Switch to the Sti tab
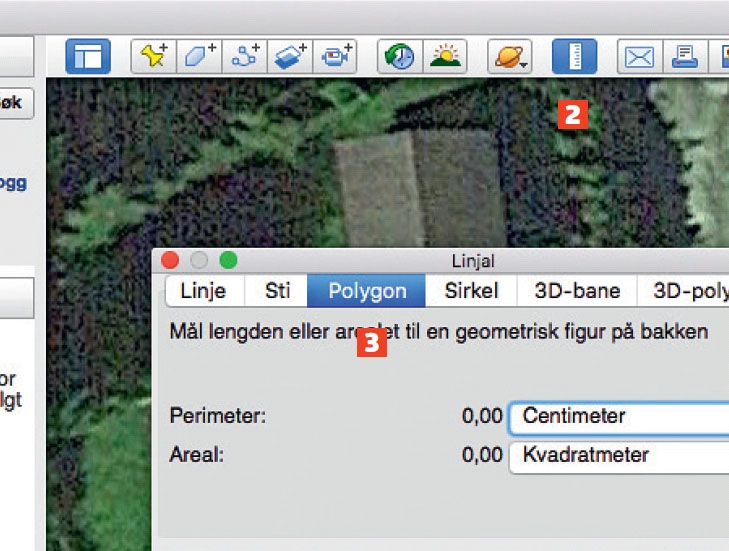Screen dimensions: 729x551 pyautogui.click(x=276, y=291)
